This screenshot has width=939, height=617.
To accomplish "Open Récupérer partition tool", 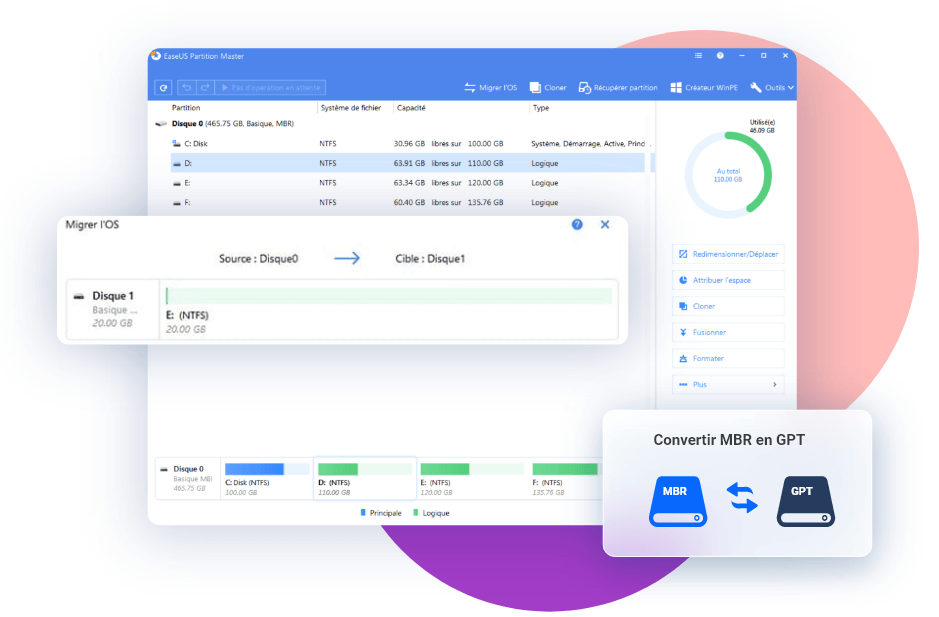I will click(x=618, y=88).
